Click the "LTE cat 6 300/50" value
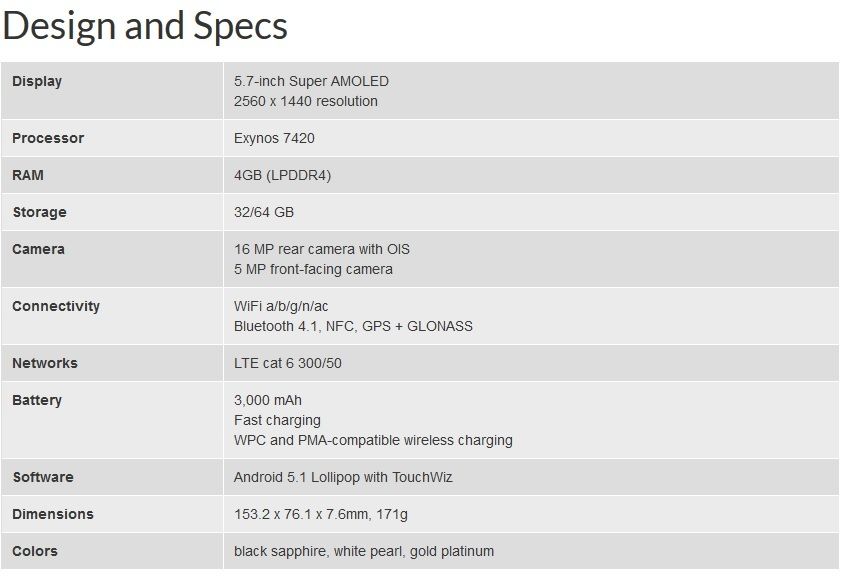This screenshot has width=851, height=583. (288, 363)
